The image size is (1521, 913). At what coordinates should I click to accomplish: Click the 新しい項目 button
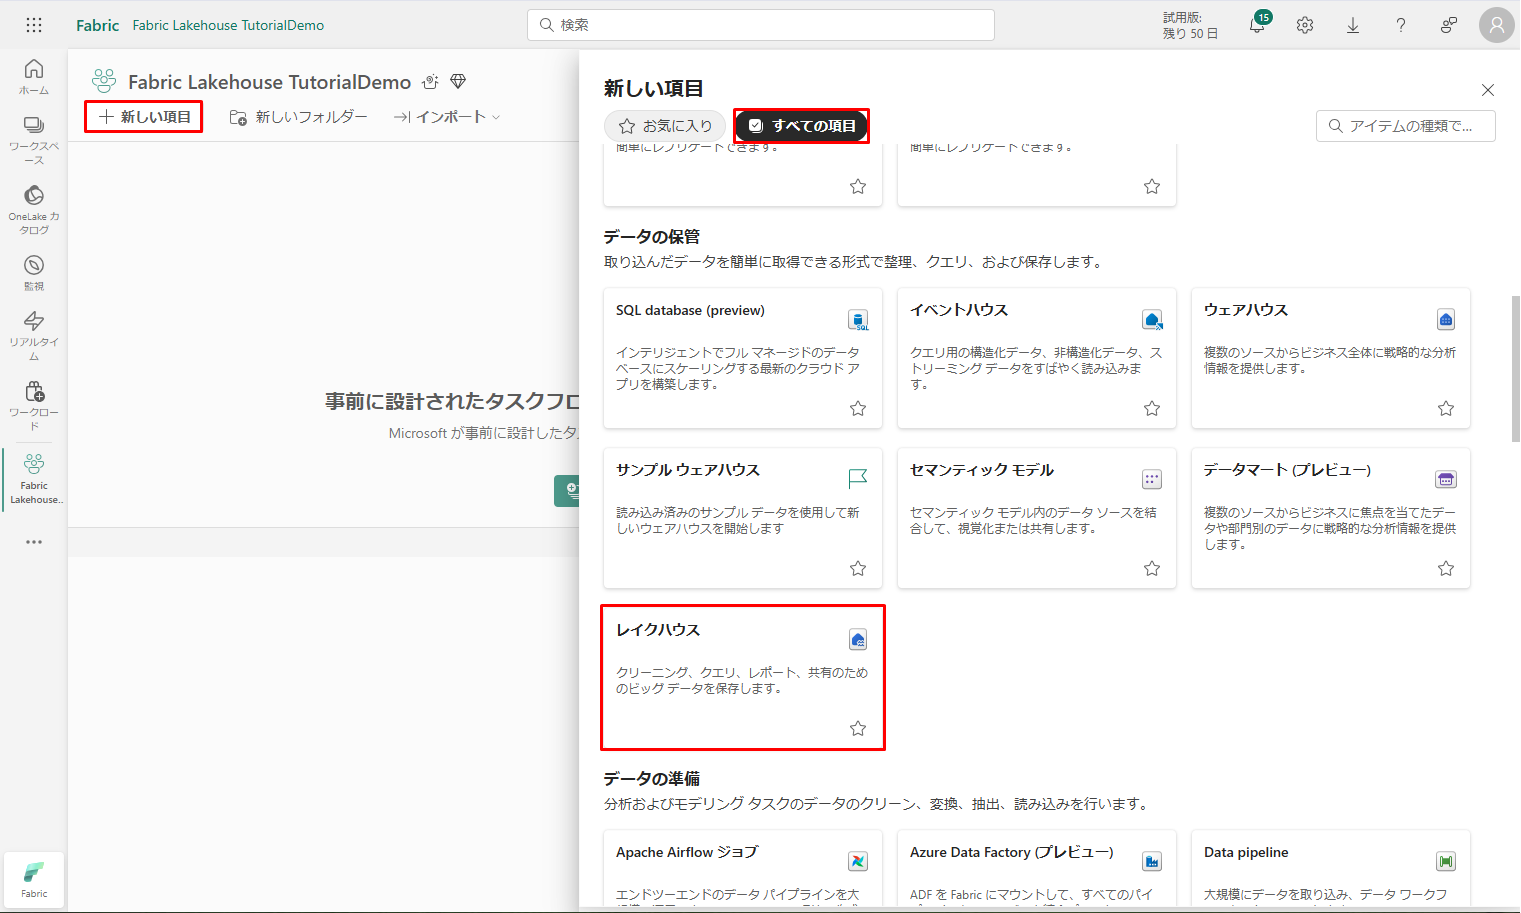(144, 117)
